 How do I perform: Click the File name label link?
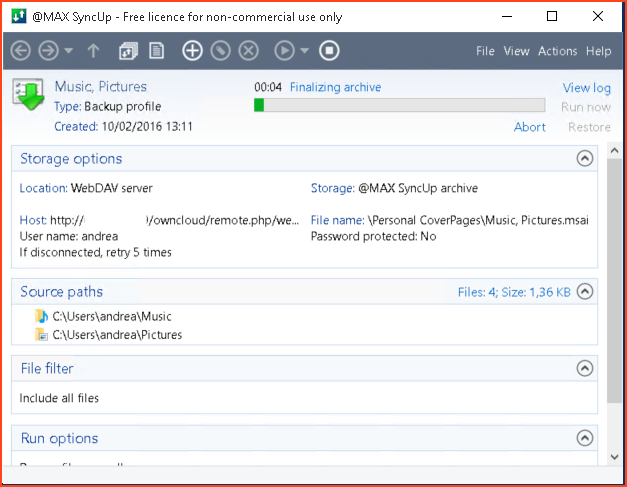[x=337, y=220]
